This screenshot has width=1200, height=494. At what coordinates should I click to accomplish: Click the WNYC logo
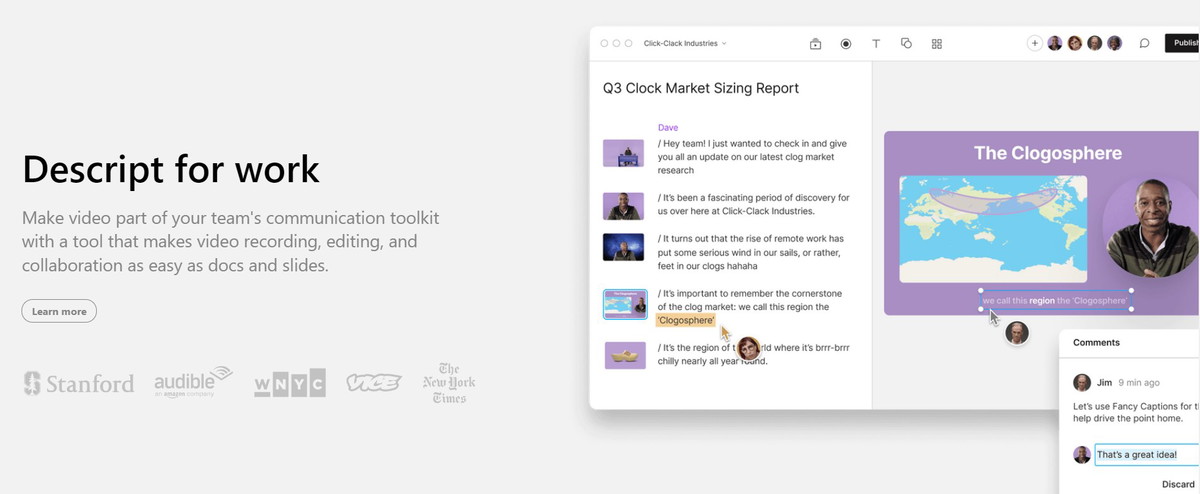(x=289, y=383)
